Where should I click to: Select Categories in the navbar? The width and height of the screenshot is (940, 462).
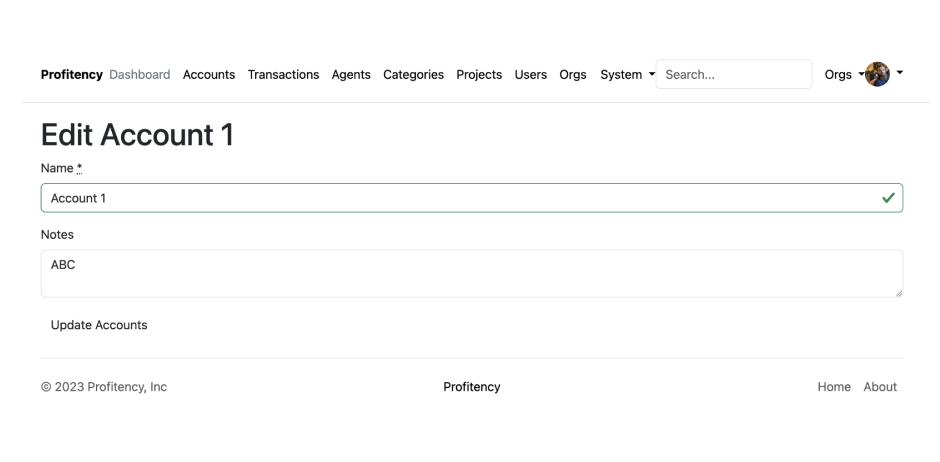(413, 74)
